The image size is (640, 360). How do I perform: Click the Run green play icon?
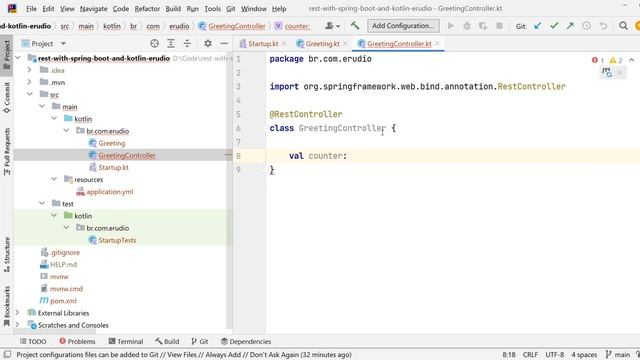click(451, 26)
